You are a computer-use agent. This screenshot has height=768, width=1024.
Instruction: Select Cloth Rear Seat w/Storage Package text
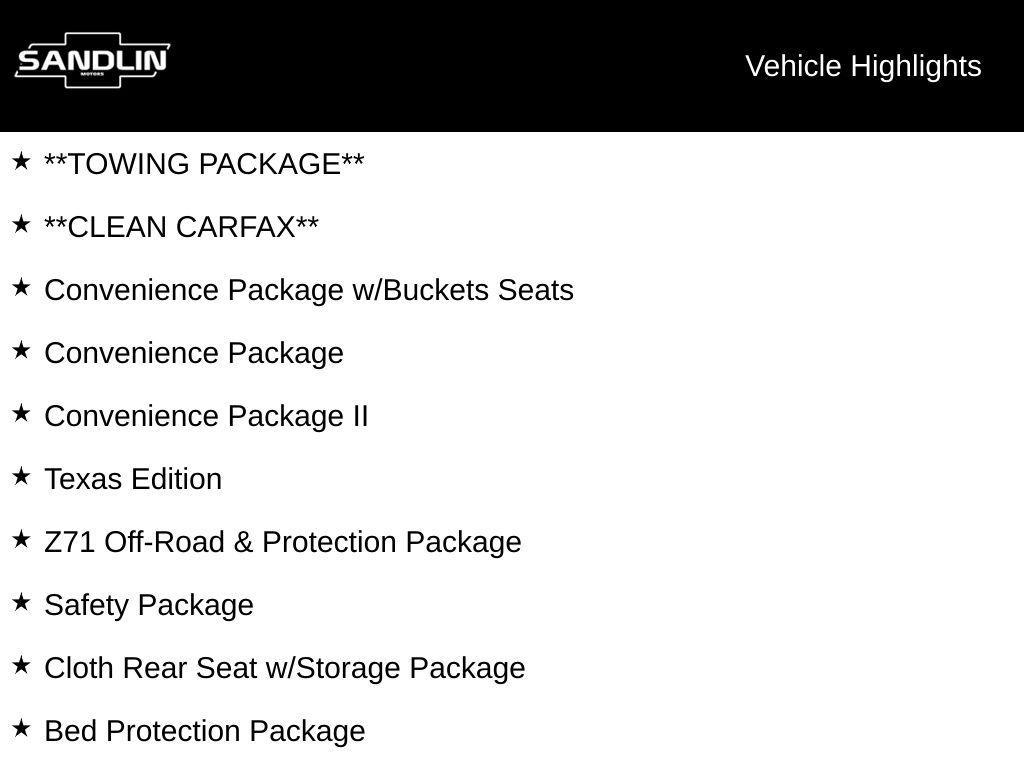coord(285,668)
